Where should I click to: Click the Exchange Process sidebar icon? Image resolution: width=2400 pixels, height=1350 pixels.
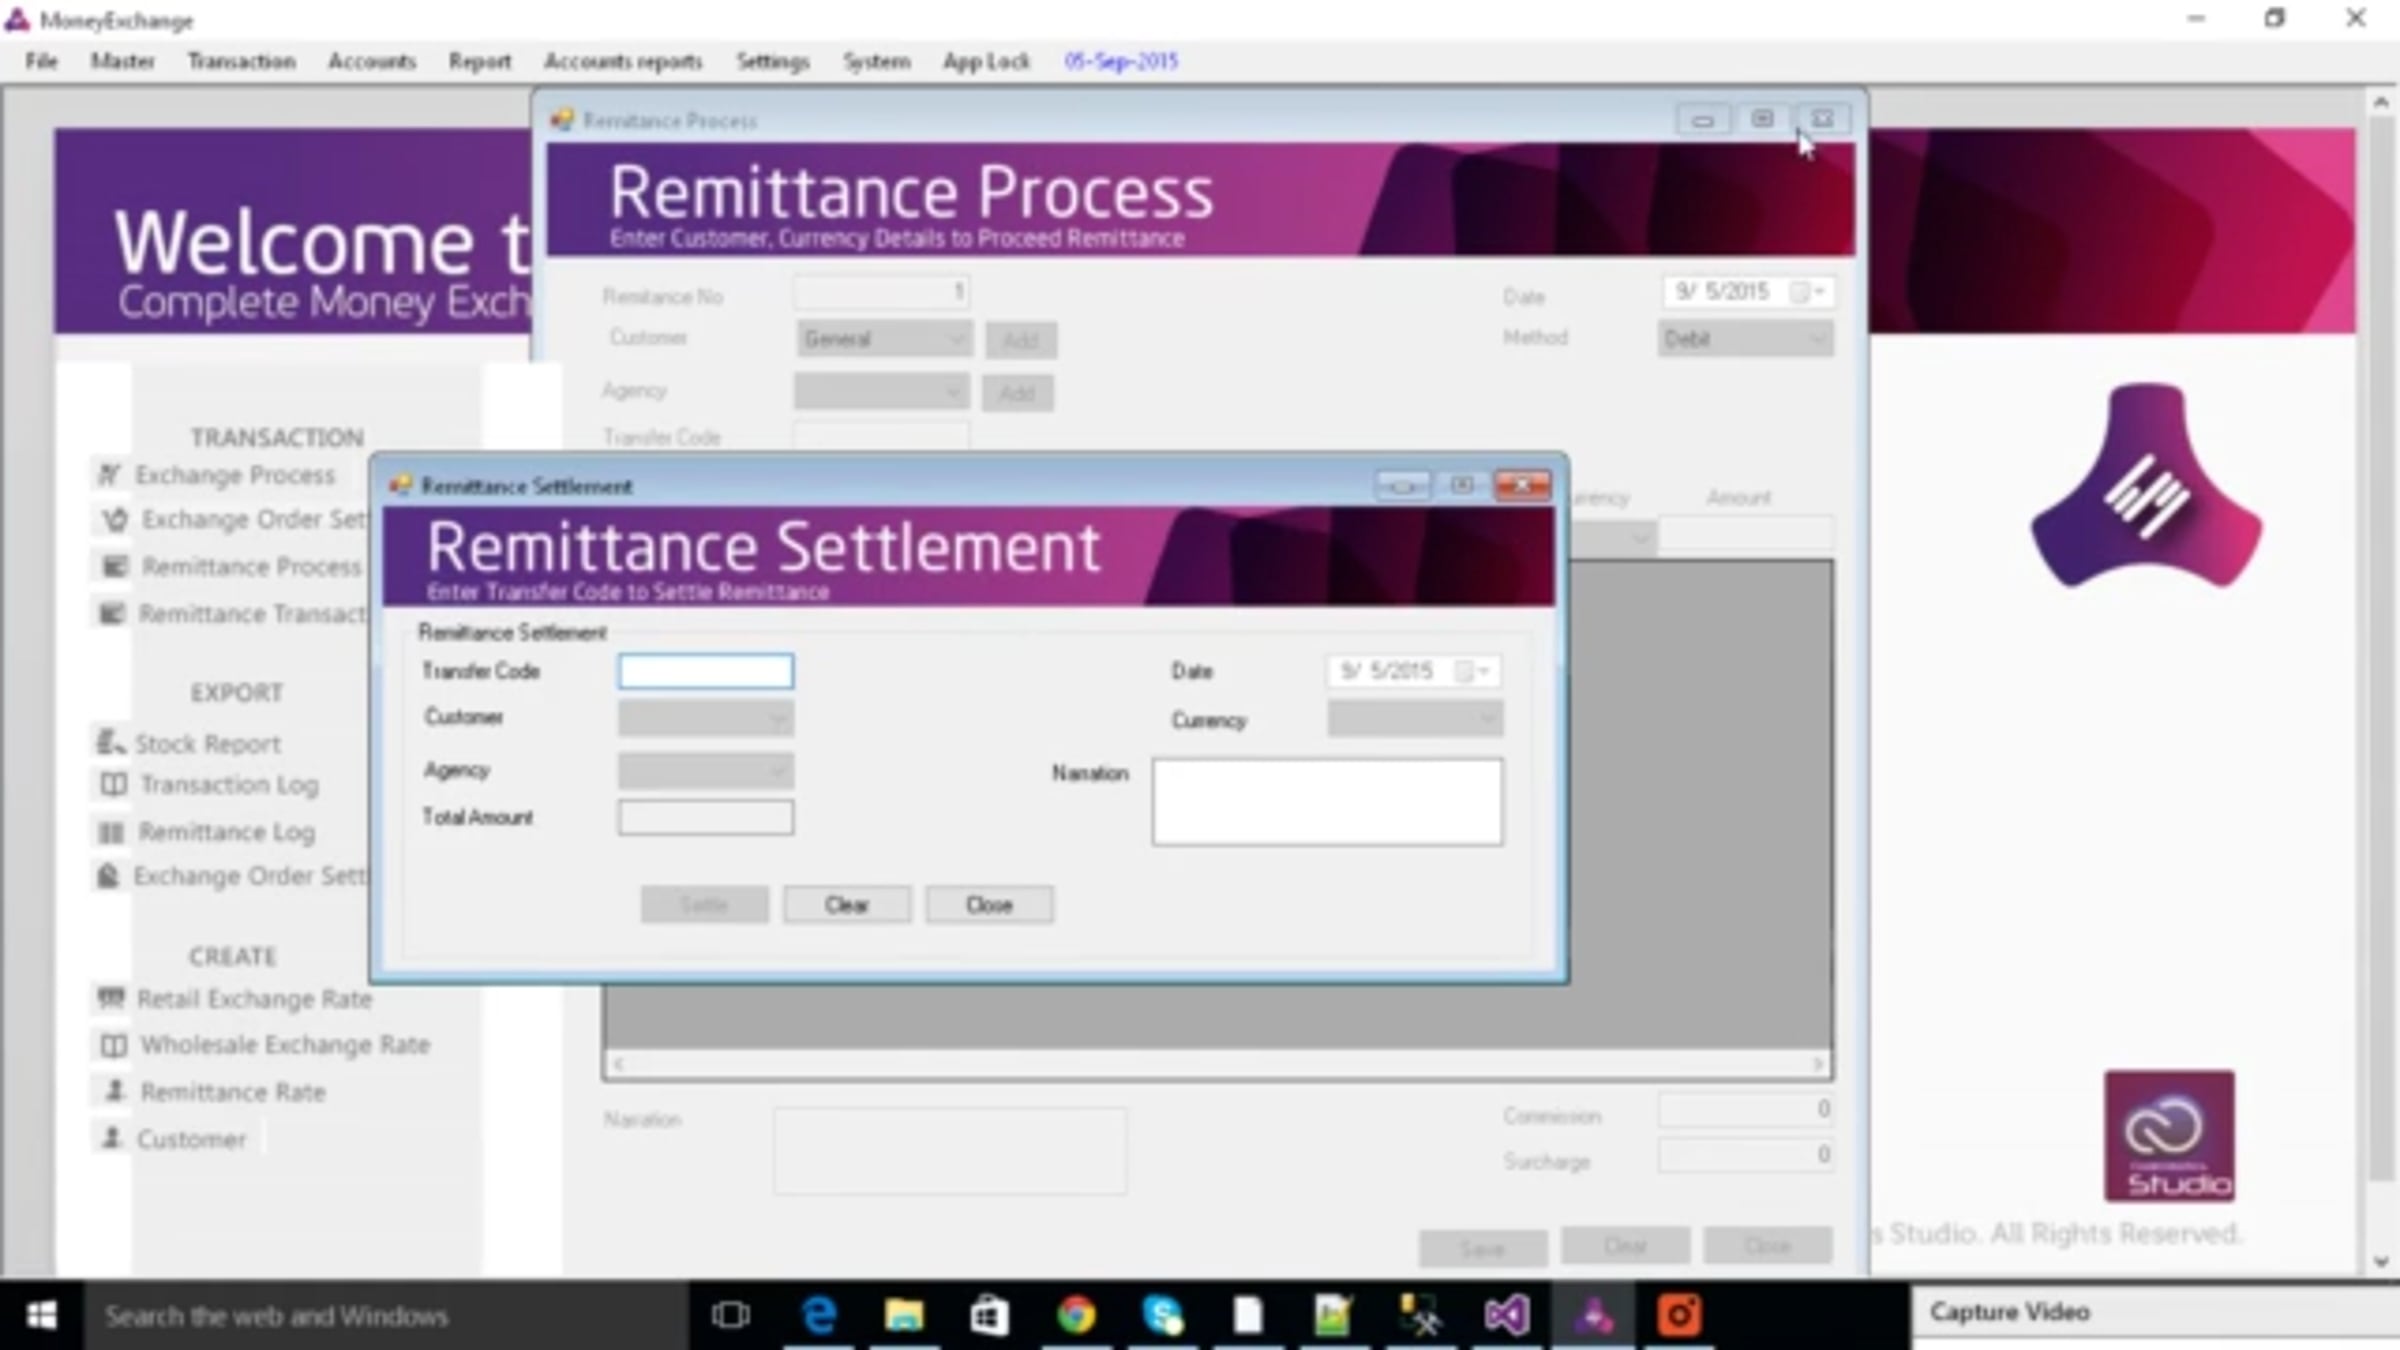(109, 475)
